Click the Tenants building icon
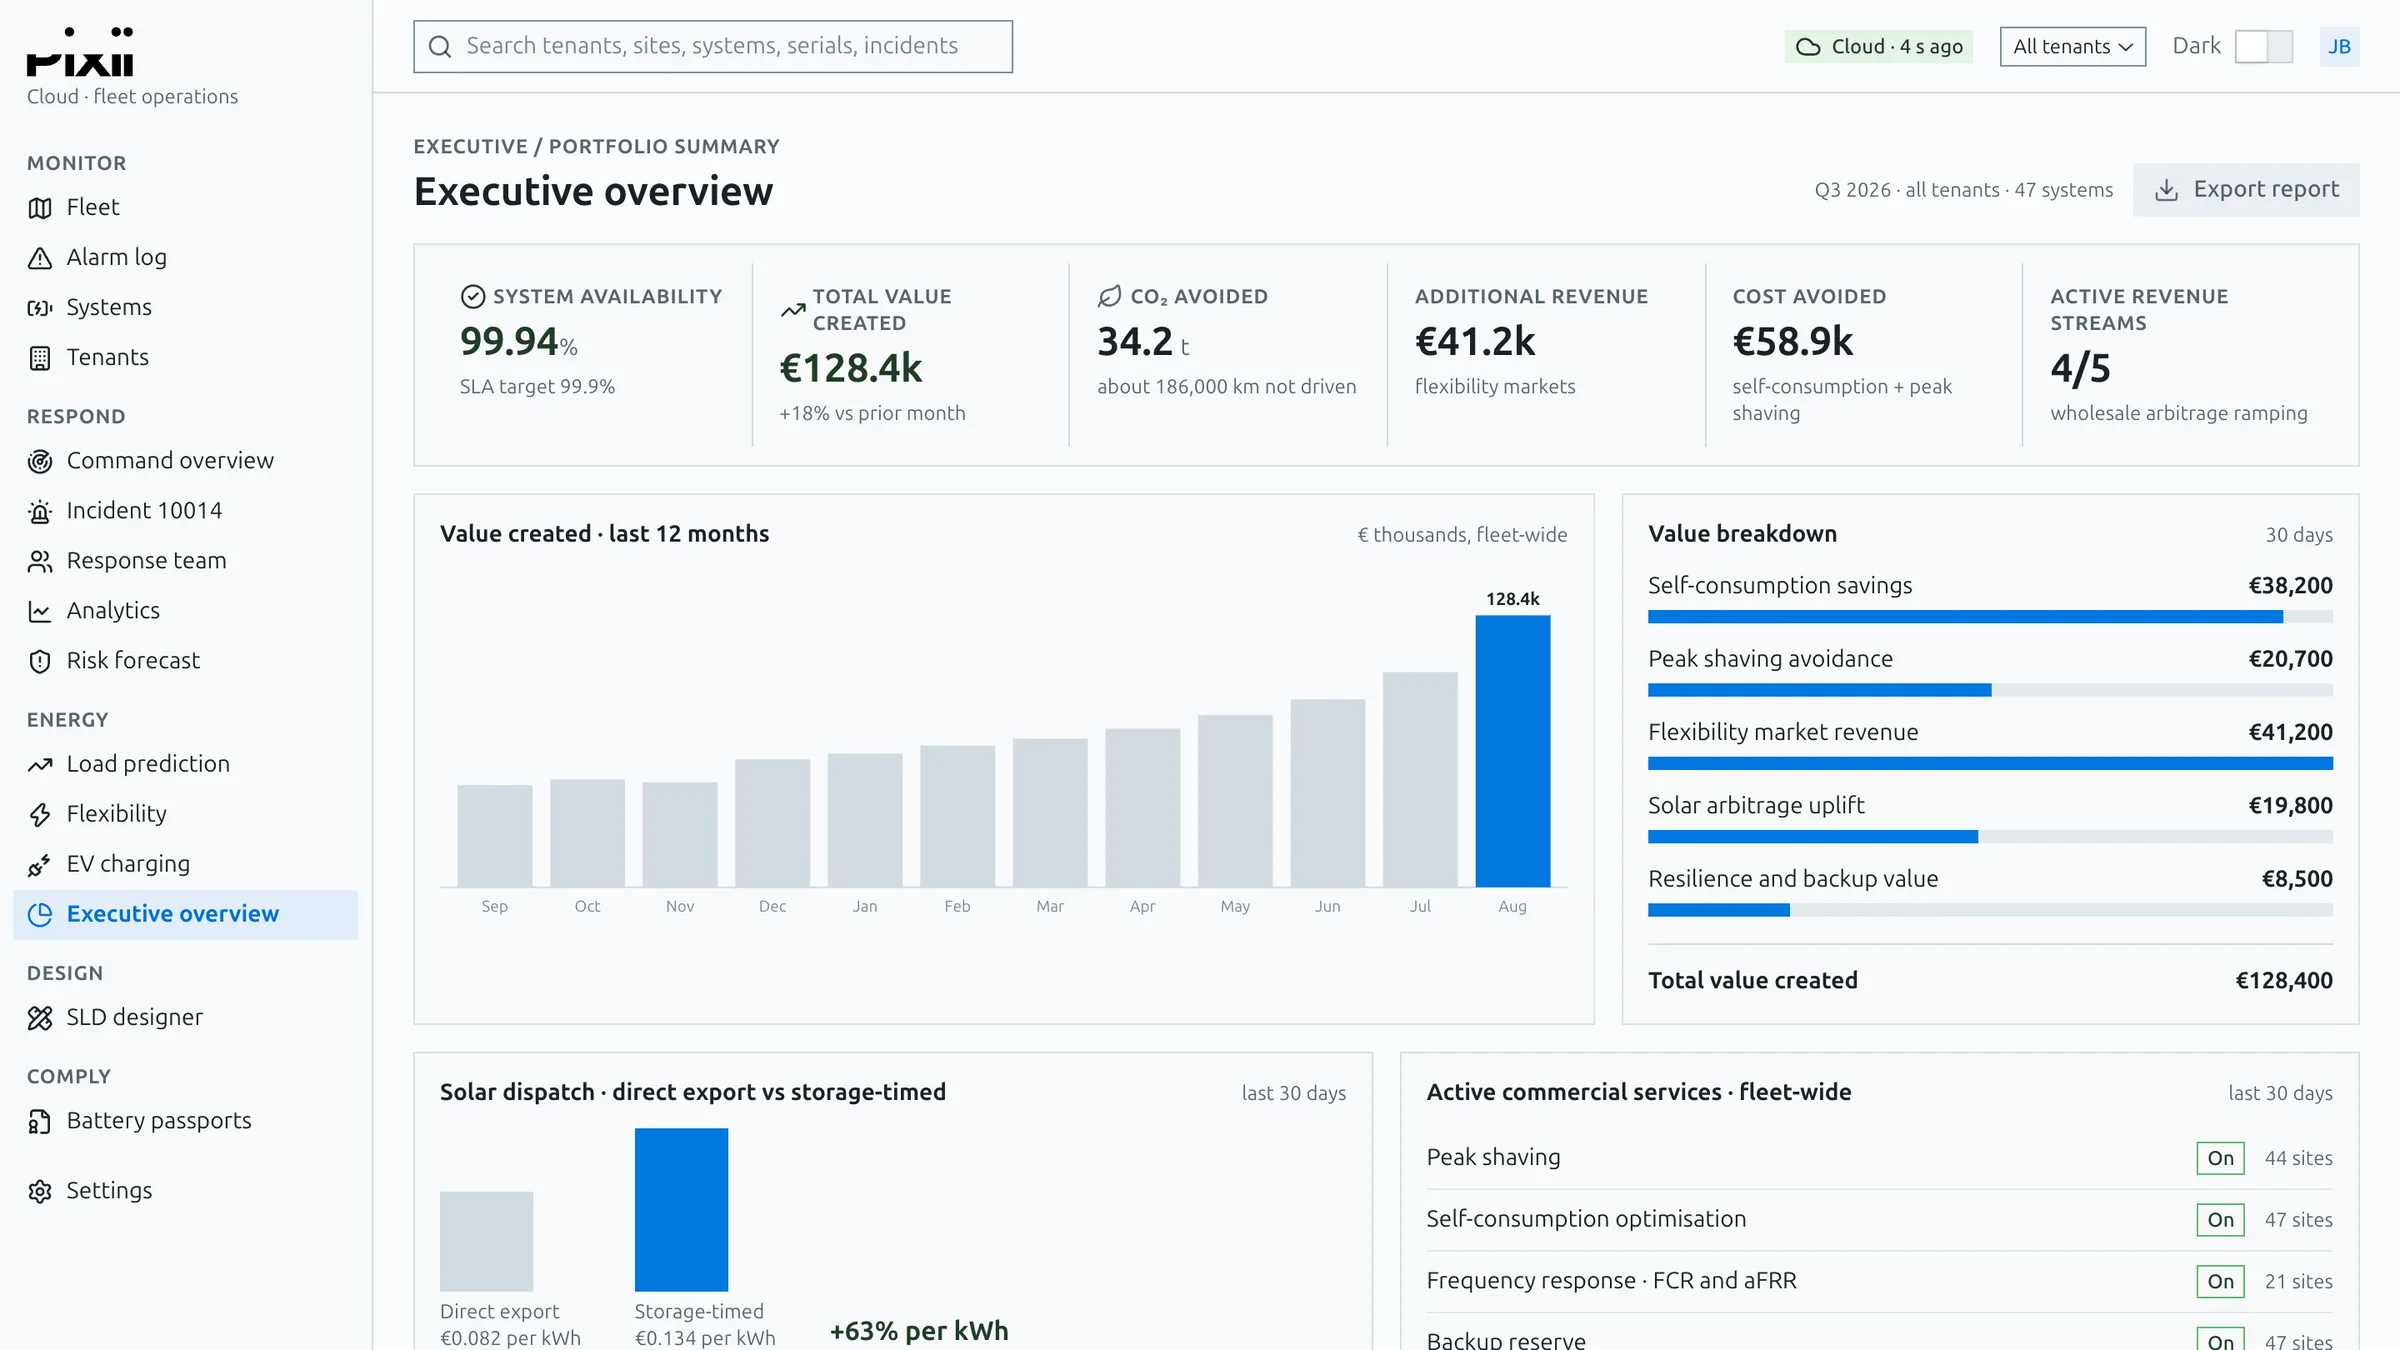The width and height of the screenshot is (2400, 1350). [40, 358]
